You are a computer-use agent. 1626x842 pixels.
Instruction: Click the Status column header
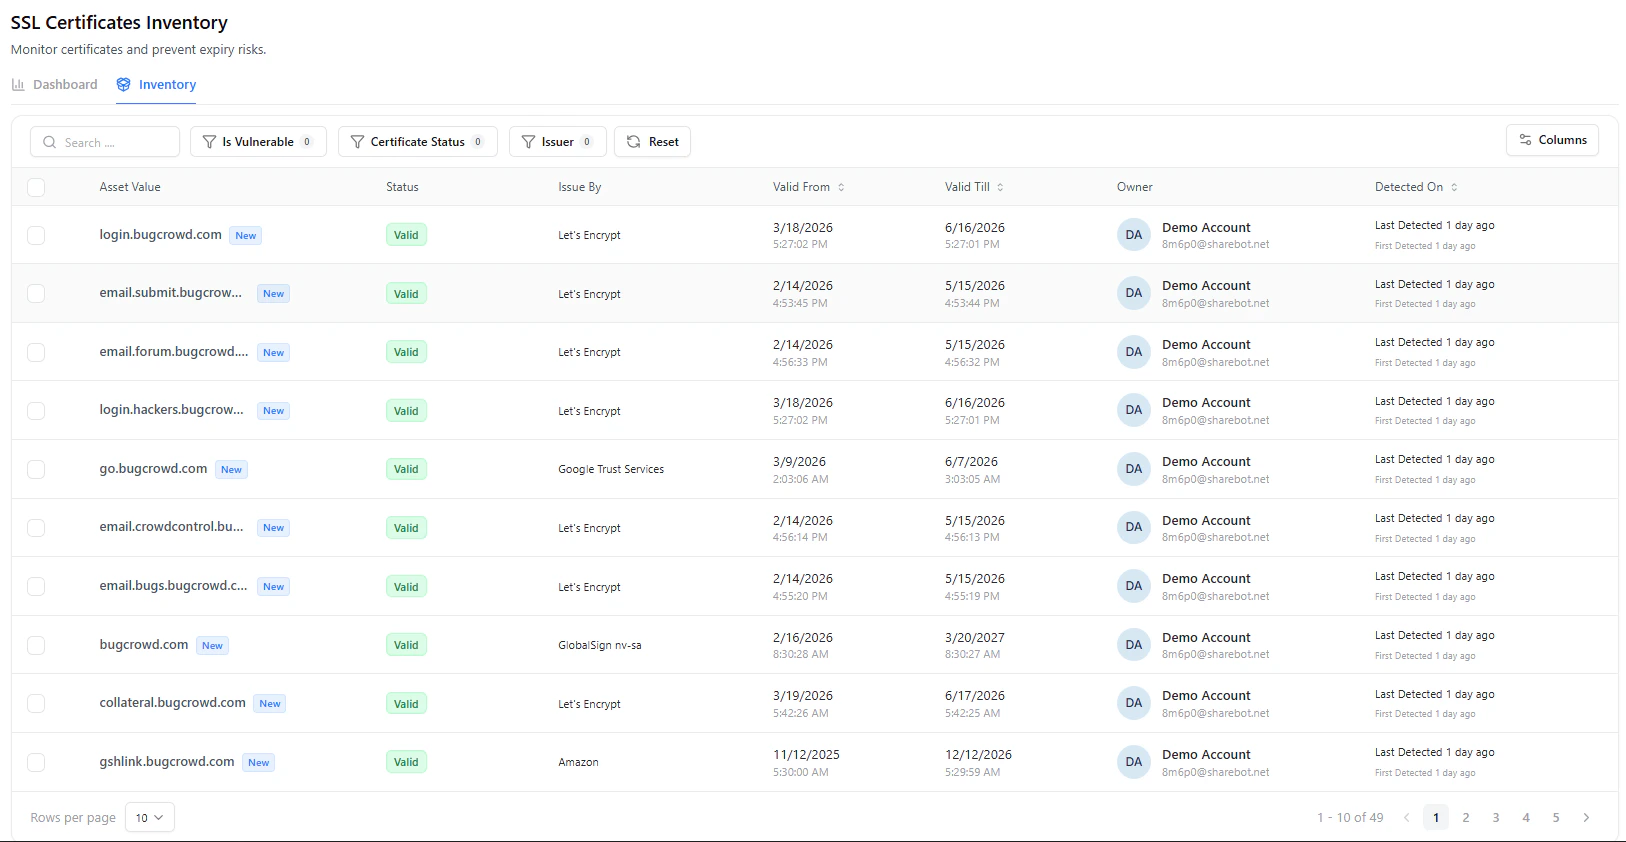pyautogui.click(x=402, y=187)
